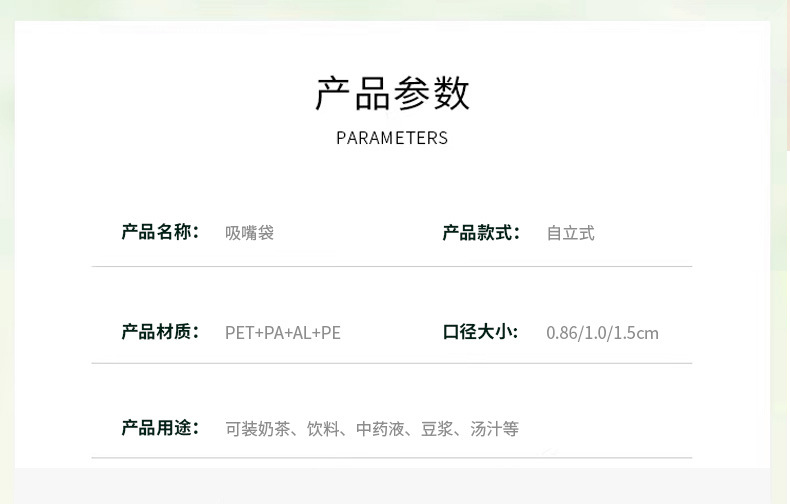Click the PARAMETERS subtitle text

tap(392, 138)
